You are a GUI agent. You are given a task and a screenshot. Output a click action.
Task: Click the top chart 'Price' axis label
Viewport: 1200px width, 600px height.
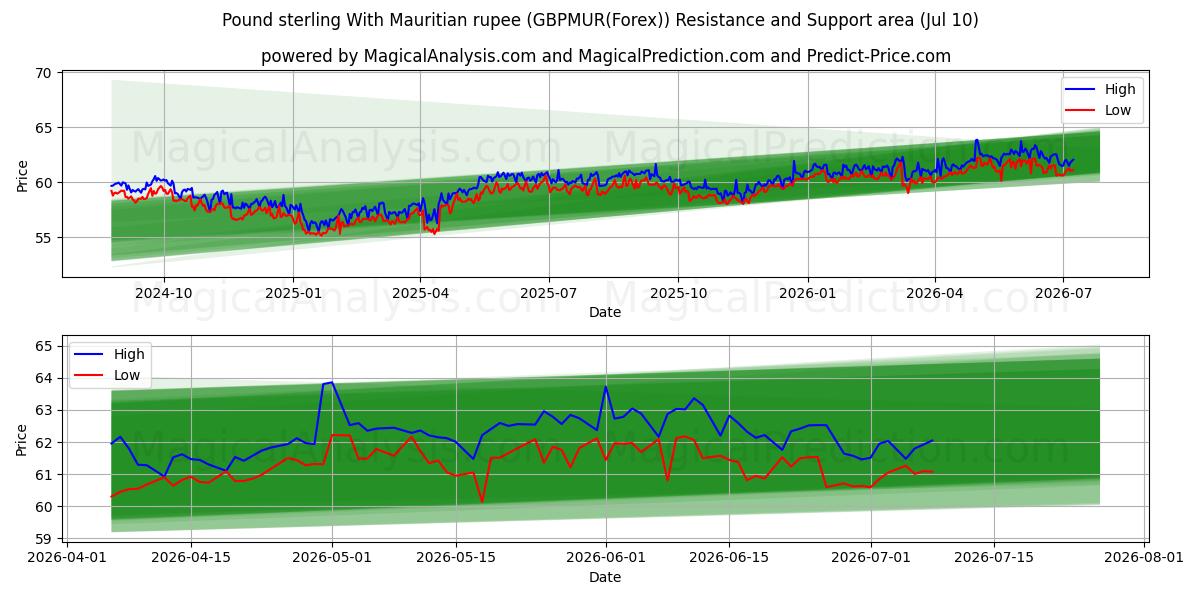22,173
